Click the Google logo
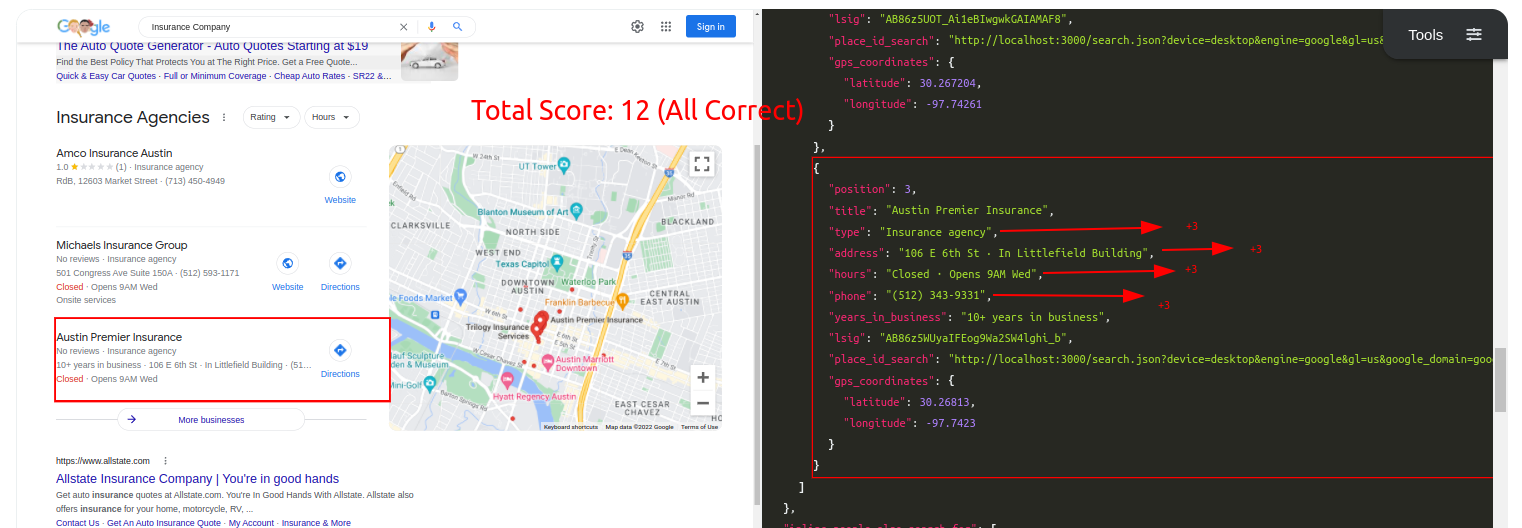 pos(83,27)
